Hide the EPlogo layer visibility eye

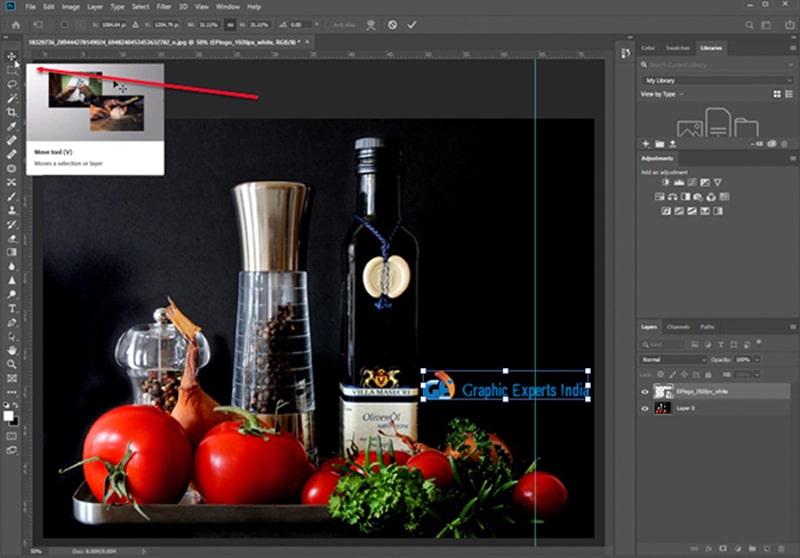coord(645,392)
